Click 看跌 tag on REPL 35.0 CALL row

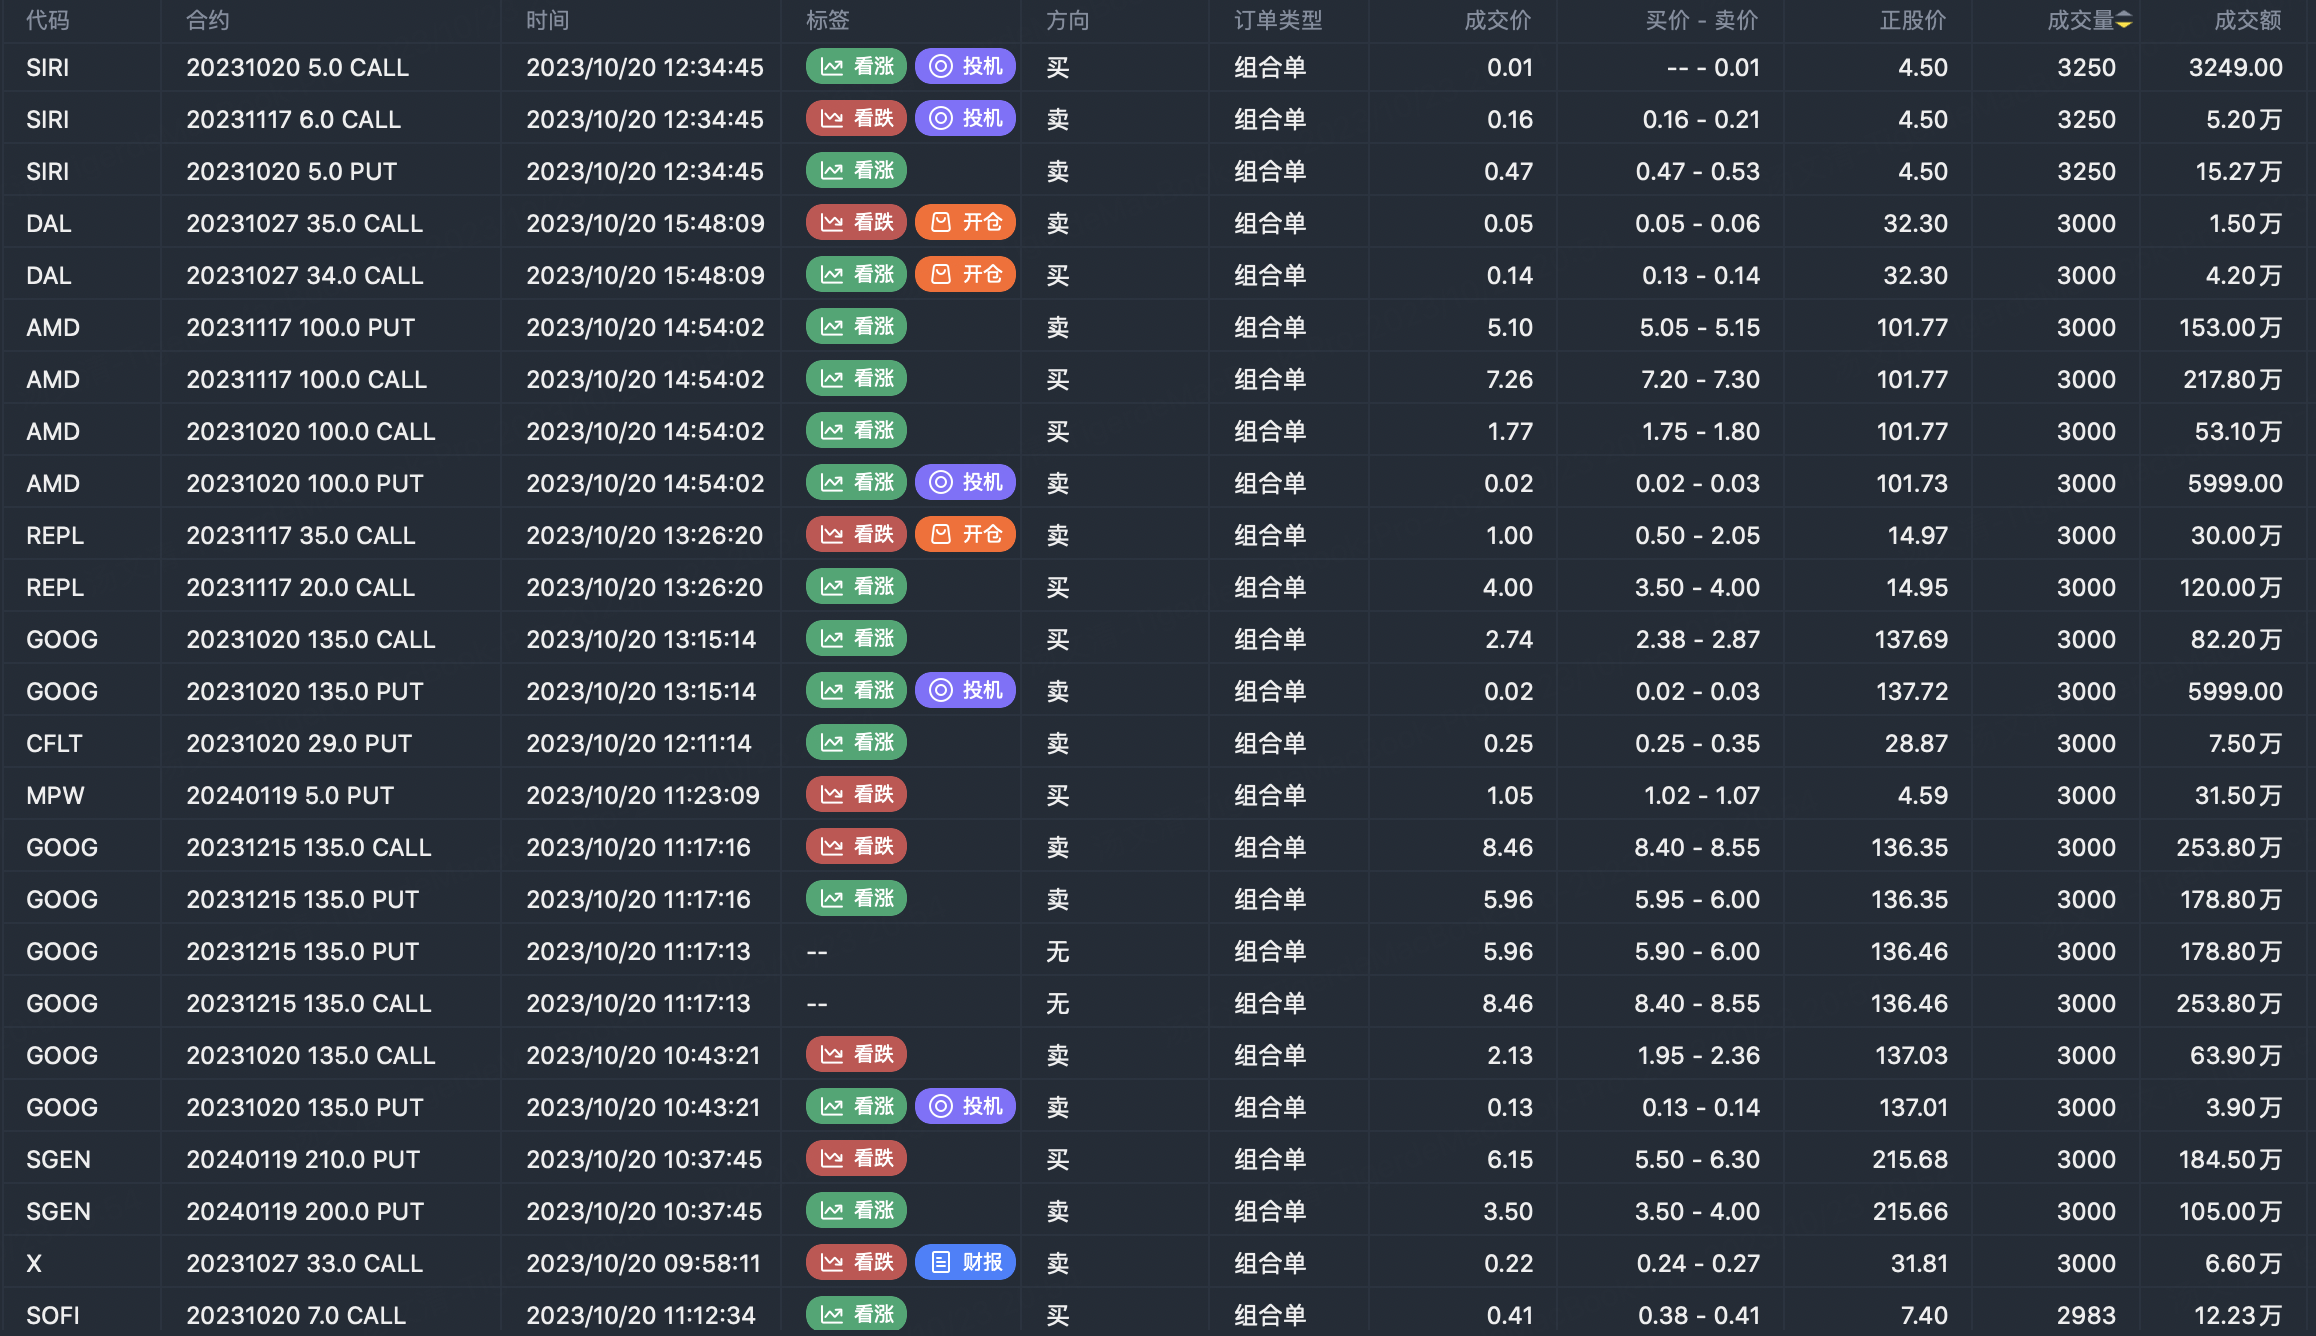(856, 535)
